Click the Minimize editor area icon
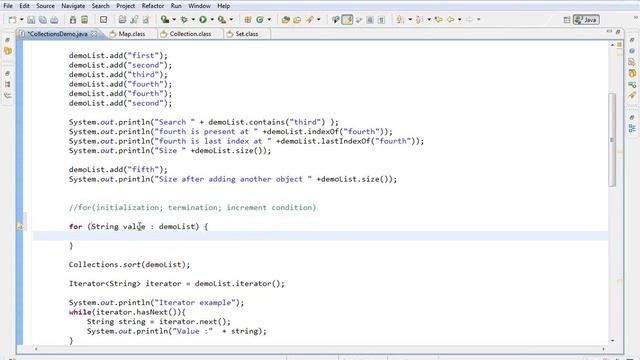The image size is (640, 360). (609, 31)
